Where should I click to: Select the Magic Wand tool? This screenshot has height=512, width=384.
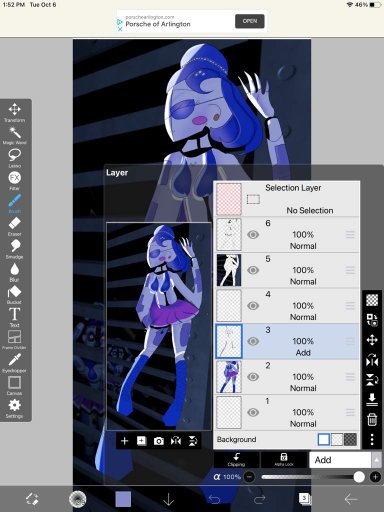(x=14, y=135)
